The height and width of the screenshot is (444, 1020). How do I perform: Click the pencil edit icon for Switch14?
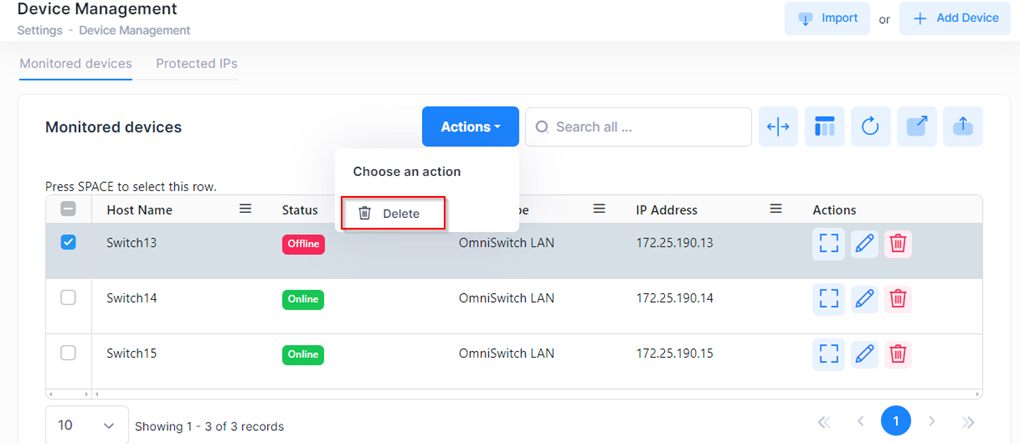coord(864,298)
